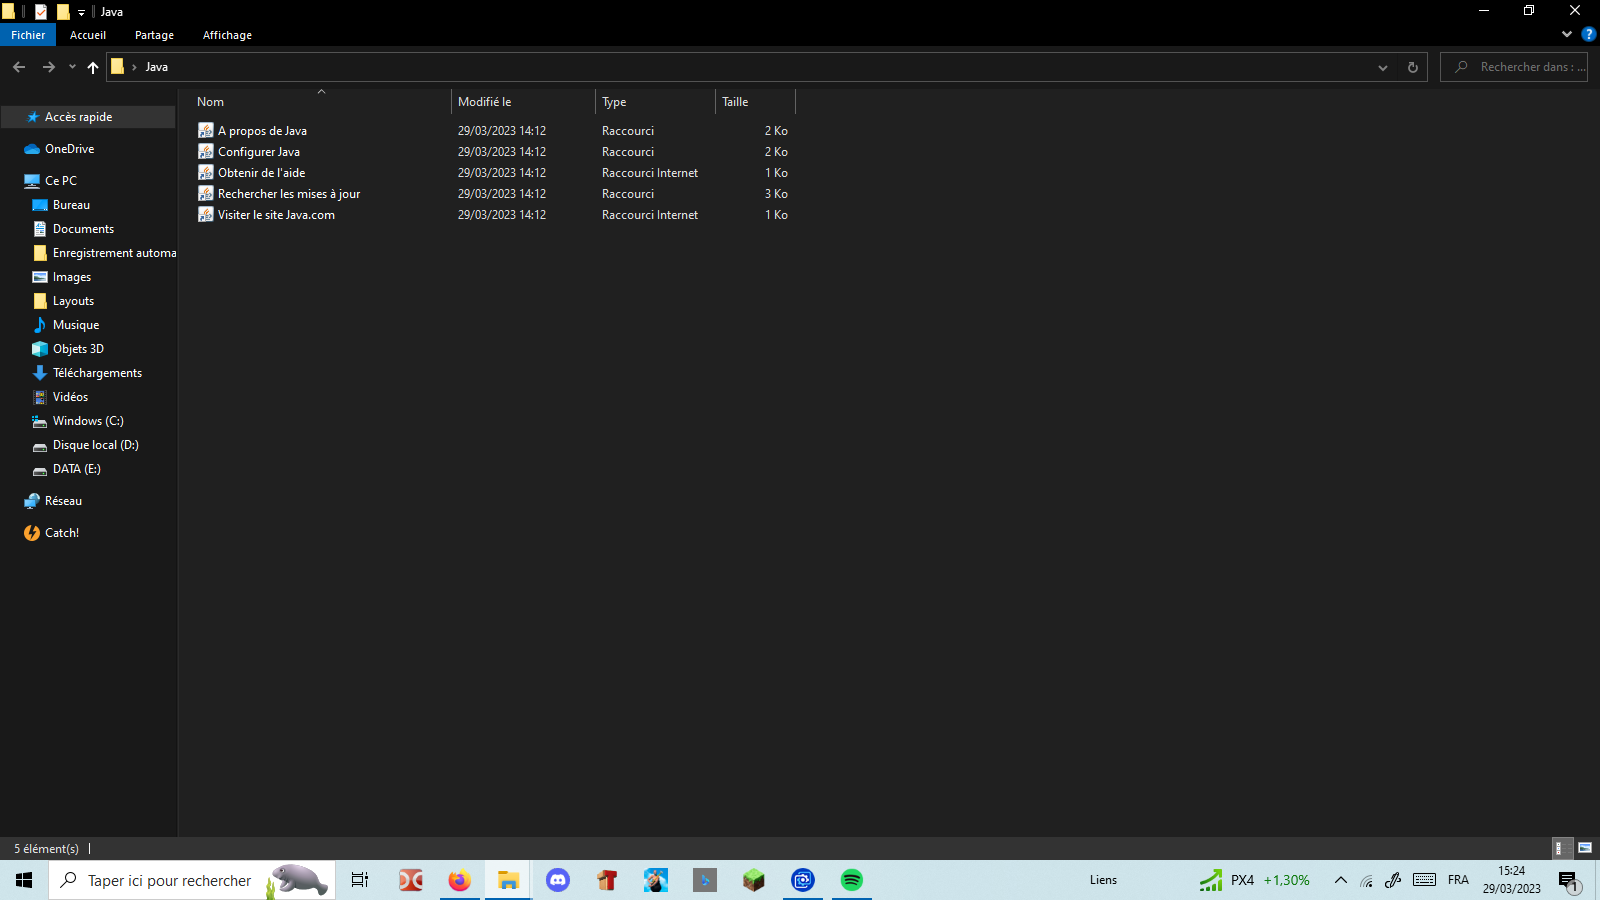
Task: Switch to details view layout
Action: coord(1558,848)
